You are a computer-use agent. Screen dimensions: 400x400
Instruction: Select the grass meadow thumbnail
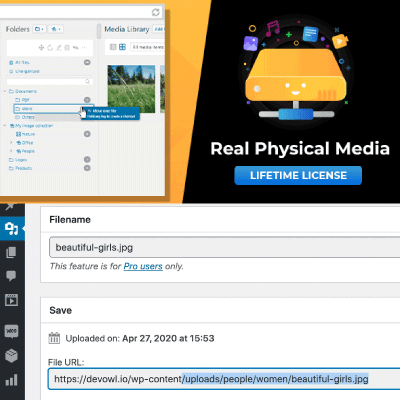click(x=131, y=89)
